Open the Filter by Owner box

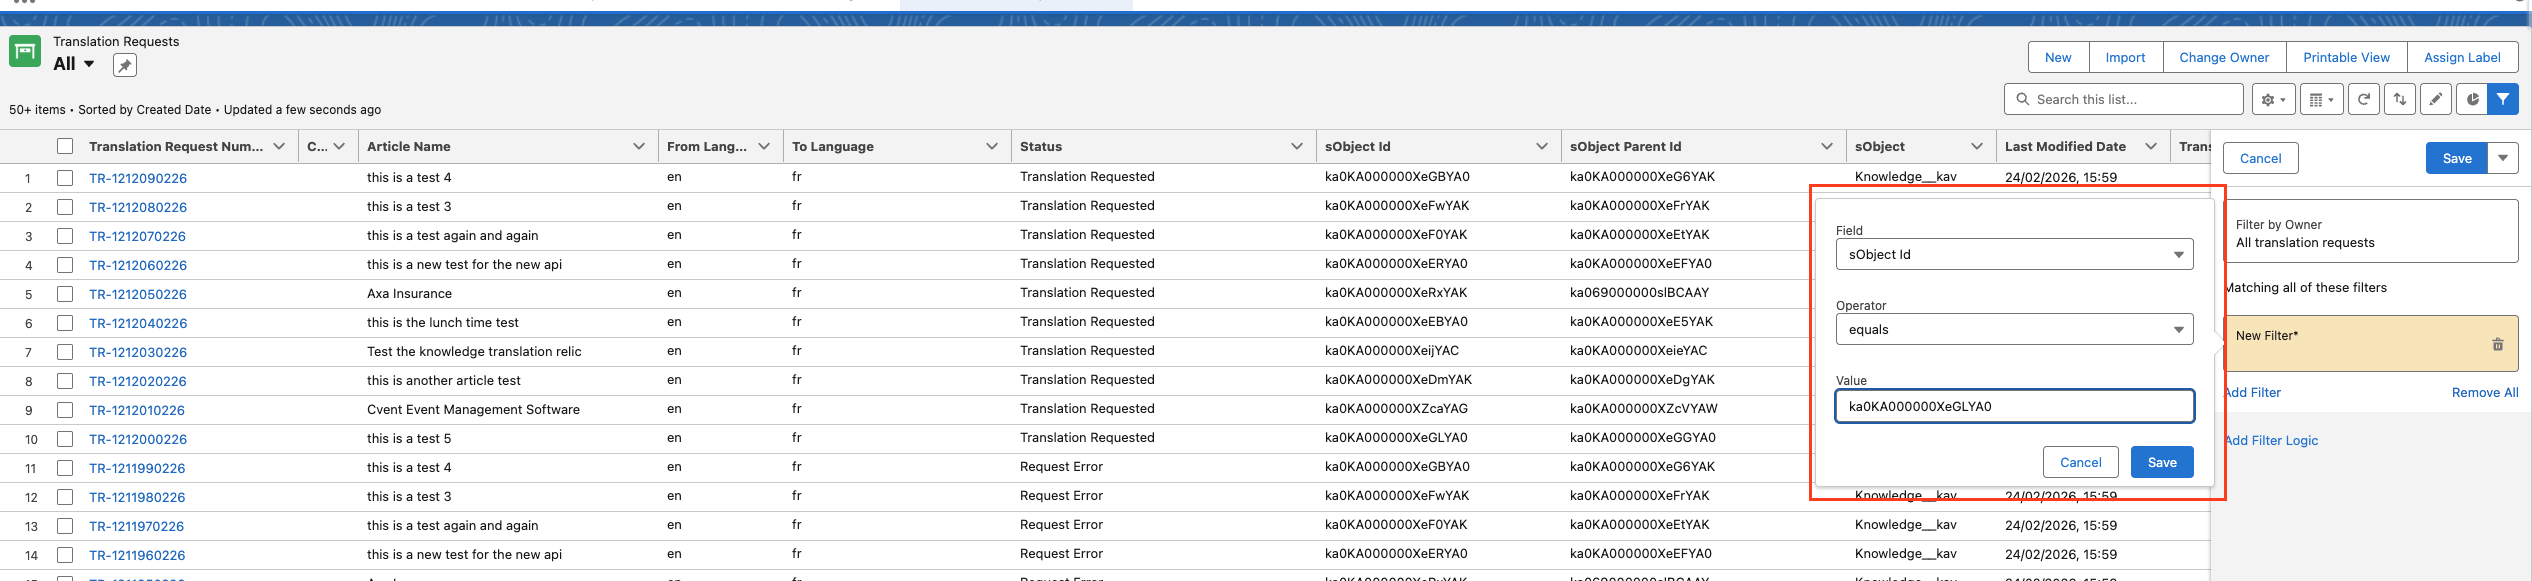coord(2370,231)
